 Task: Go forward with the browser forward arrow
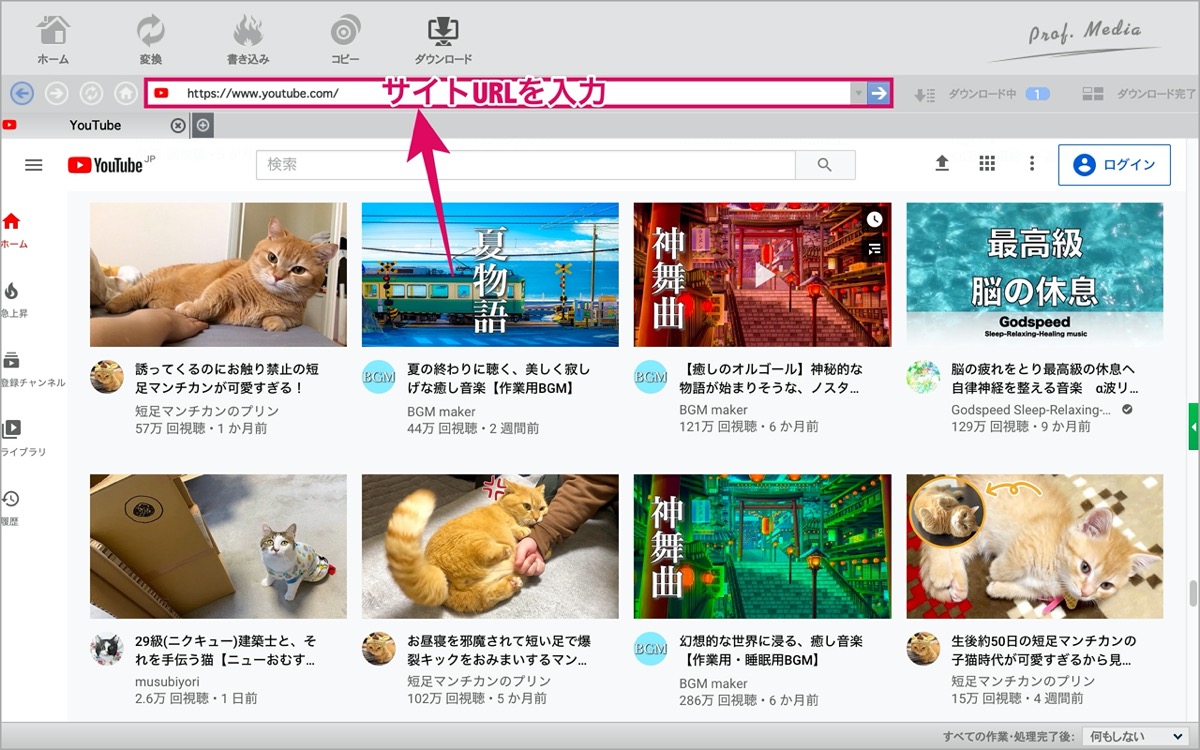tap(56, 93)
